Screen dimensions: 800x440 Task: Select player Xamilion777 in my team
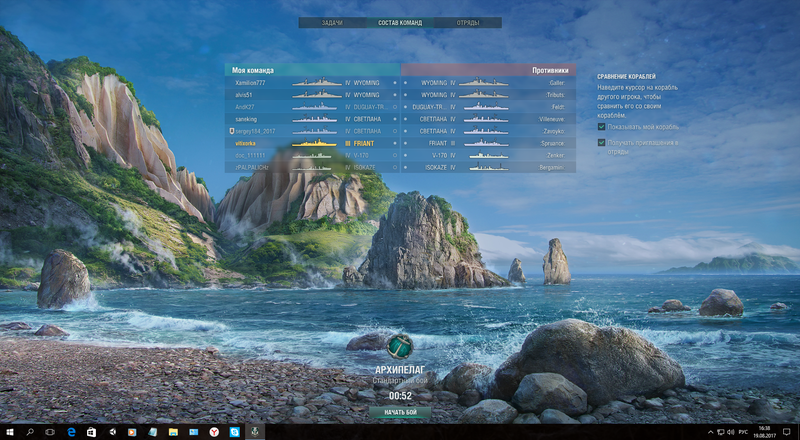(x=250, y=83)
